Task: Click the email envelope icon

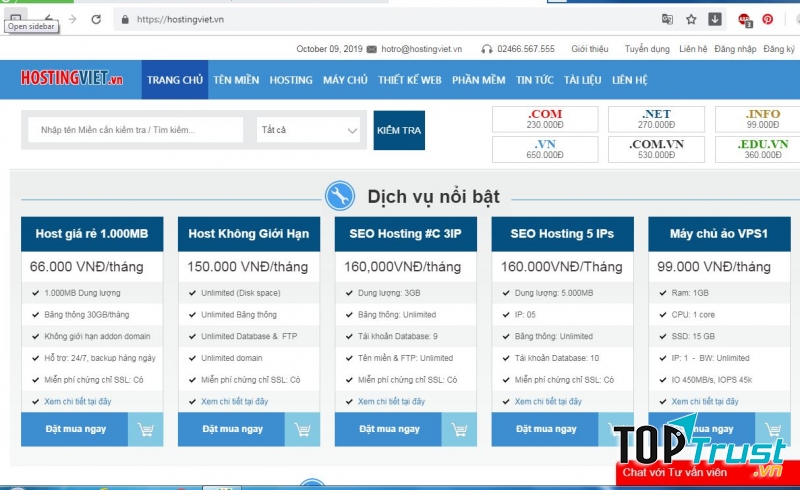Action: (371, 49)
